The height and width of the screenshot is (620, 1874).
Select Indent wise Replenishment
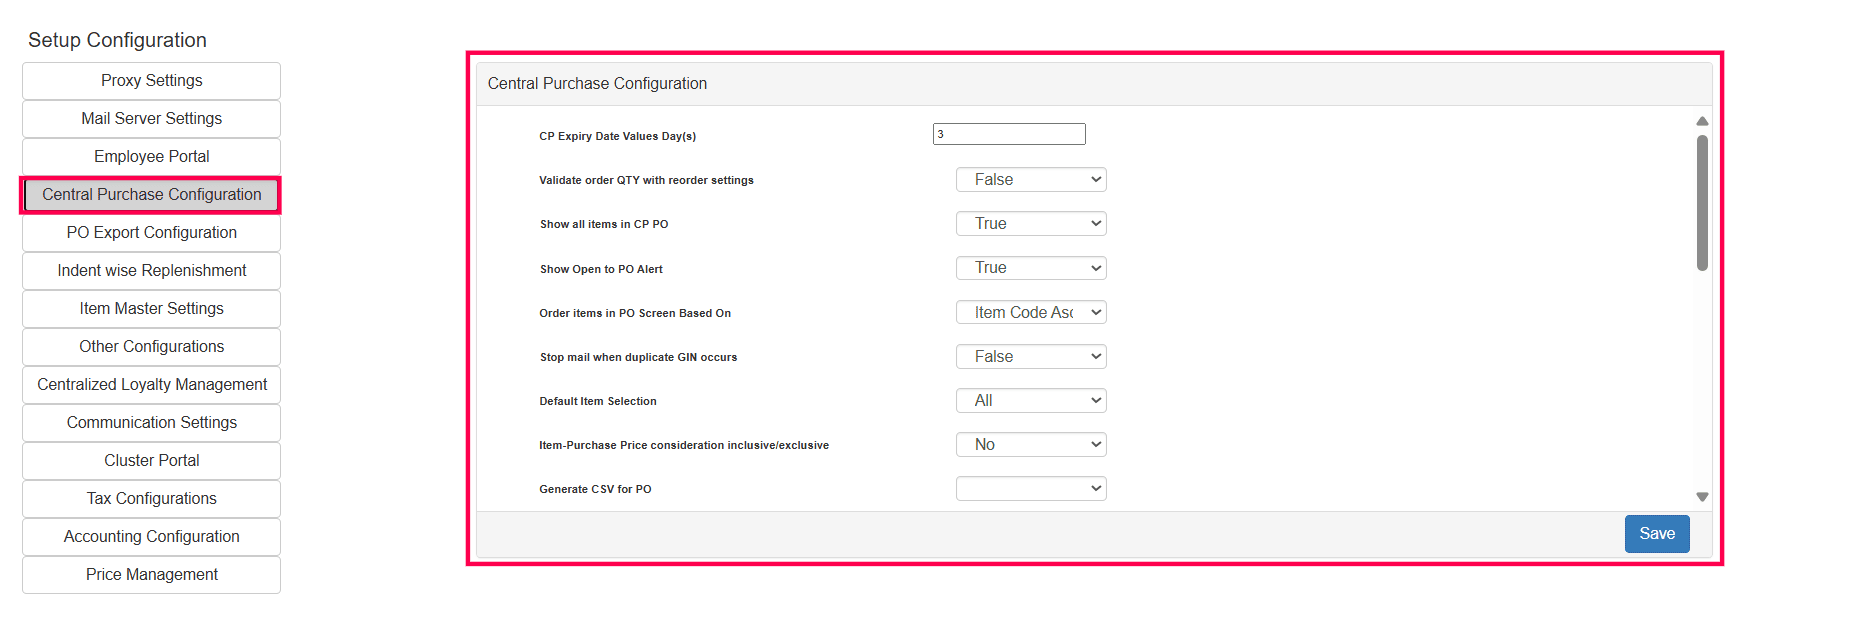click(x=151, y=271)
